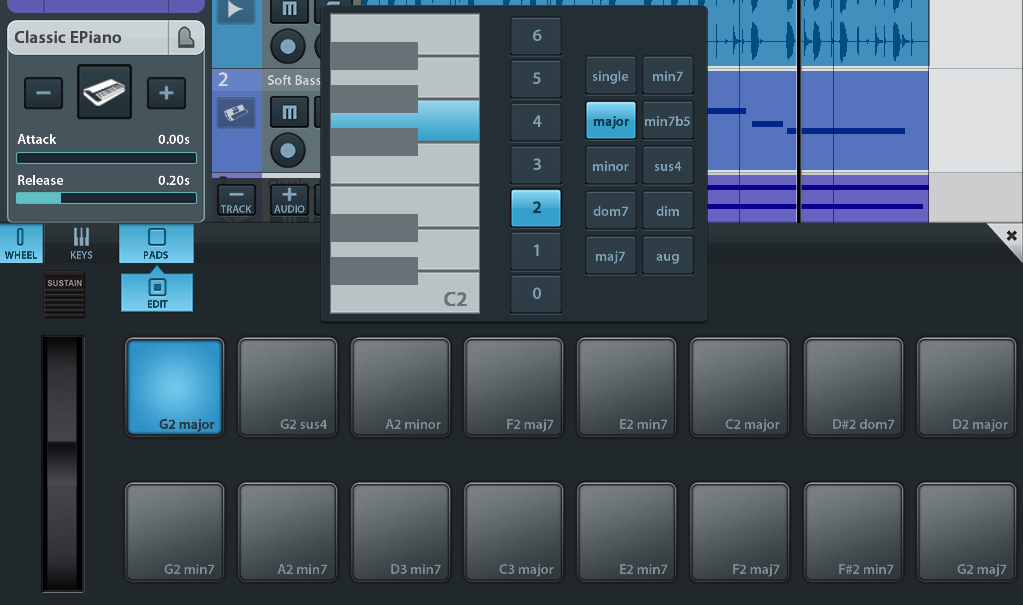The image size is (1023, 605).
Task: Open the pad EDIT mode icon
Action: click(x=156, y=289)
